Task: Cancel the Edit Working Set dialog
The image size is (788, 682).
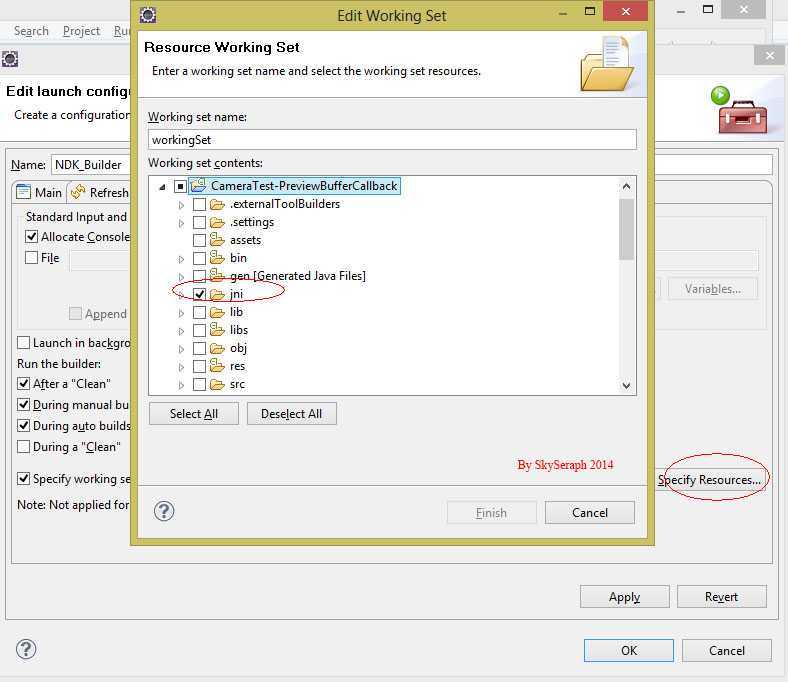Action: click(x=589, y=513)
